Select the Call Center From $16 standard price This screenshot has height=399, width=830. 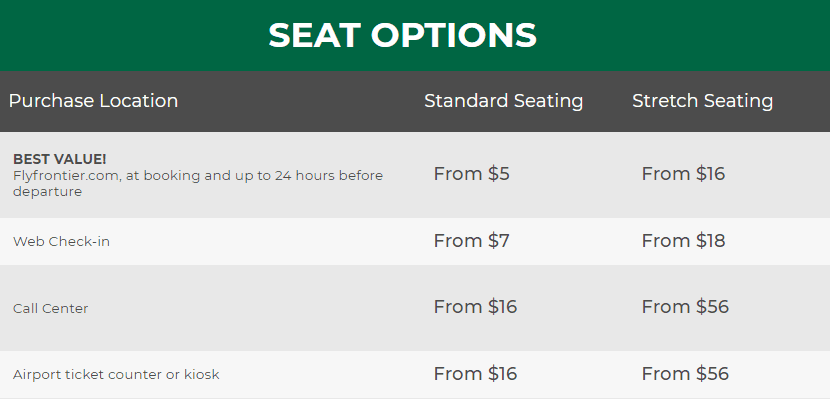click(x=475, y=307)
